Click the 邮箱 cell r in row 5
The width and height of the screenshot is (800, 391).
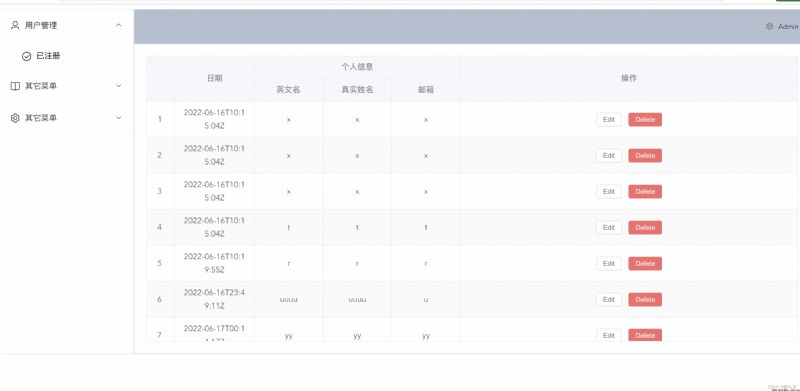coord(426,263)
